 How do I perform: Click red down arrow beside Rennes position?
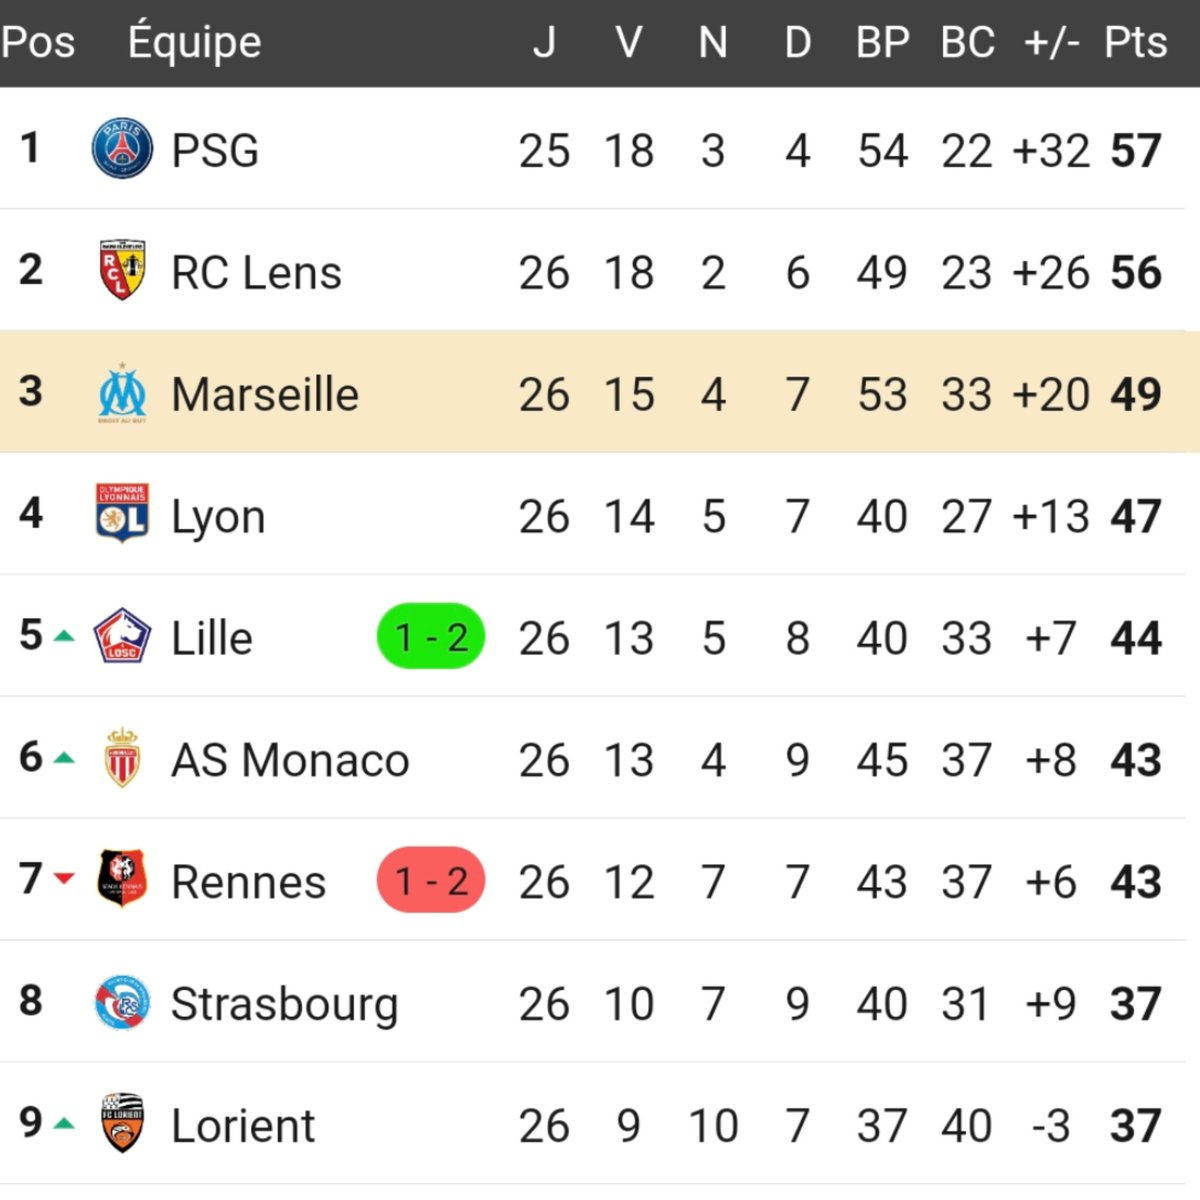pyautogui.click(x=64, y=879)
